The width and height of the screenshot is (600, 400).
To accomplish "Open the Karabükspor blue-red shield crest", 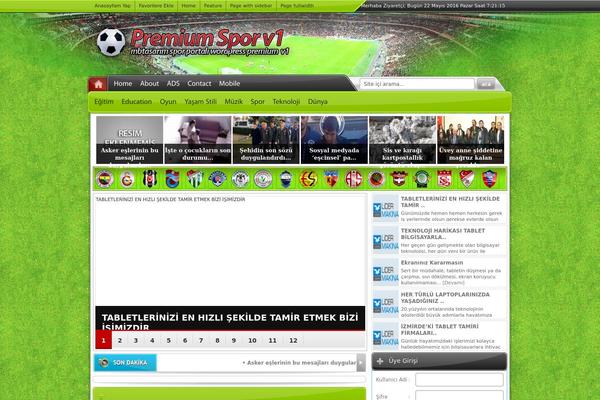I will point(489,179).
